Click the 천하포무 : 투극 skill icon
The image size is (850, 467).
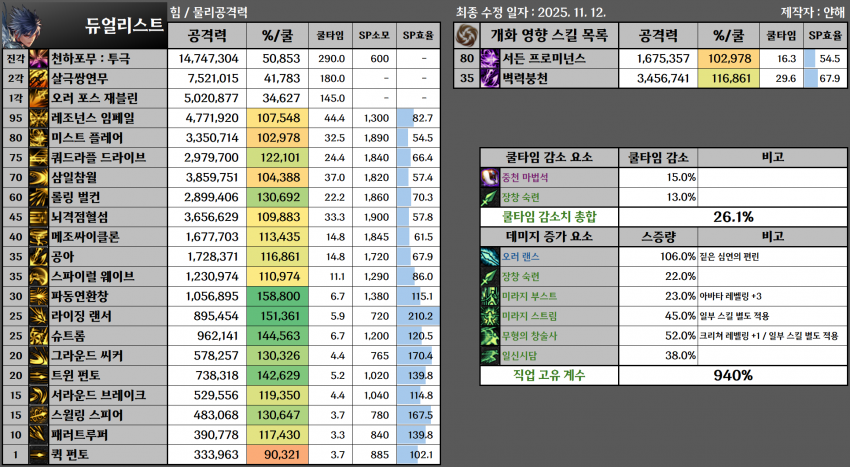pos(40,59)
